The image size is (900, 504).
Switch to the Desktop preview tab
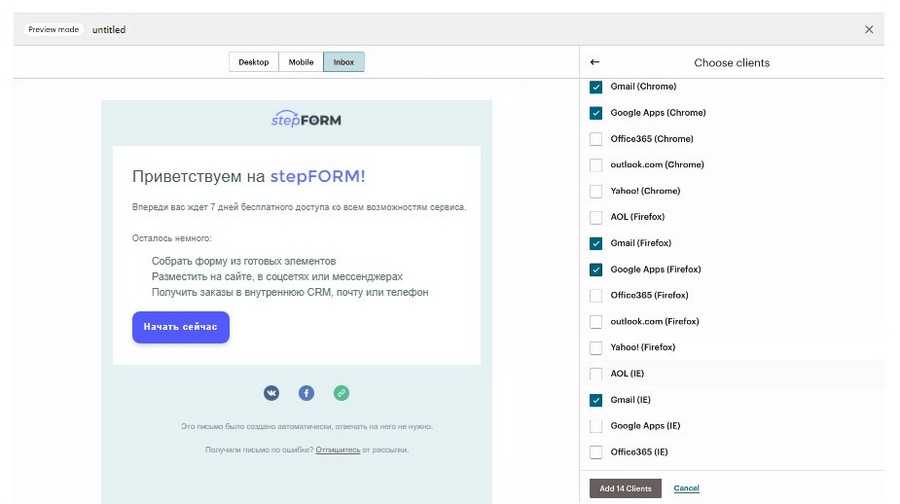click(x=254, y=62)
